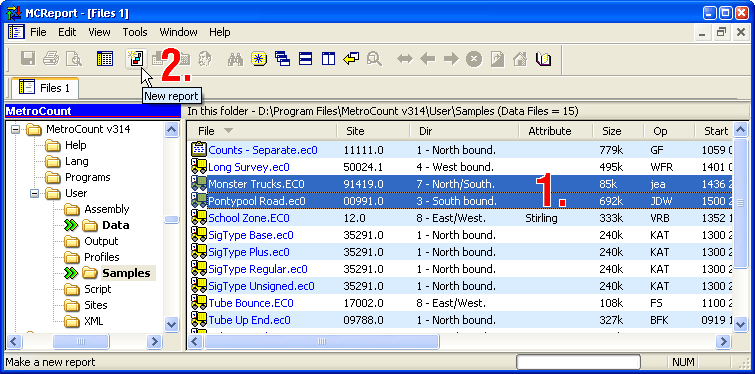Screen dimensions: 755x374
Task: Select the SigType Base.ec0 file name
Action: (x=251, y=235)
